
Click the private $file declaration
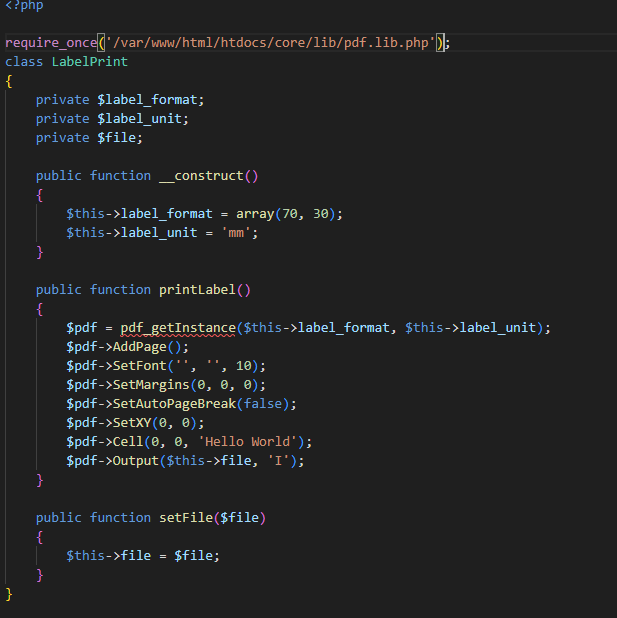pos(89,138)
